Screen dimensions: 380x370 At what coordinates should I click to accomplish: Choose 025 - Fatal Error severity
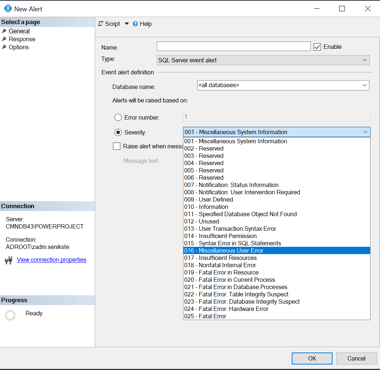tap(277, 316)
